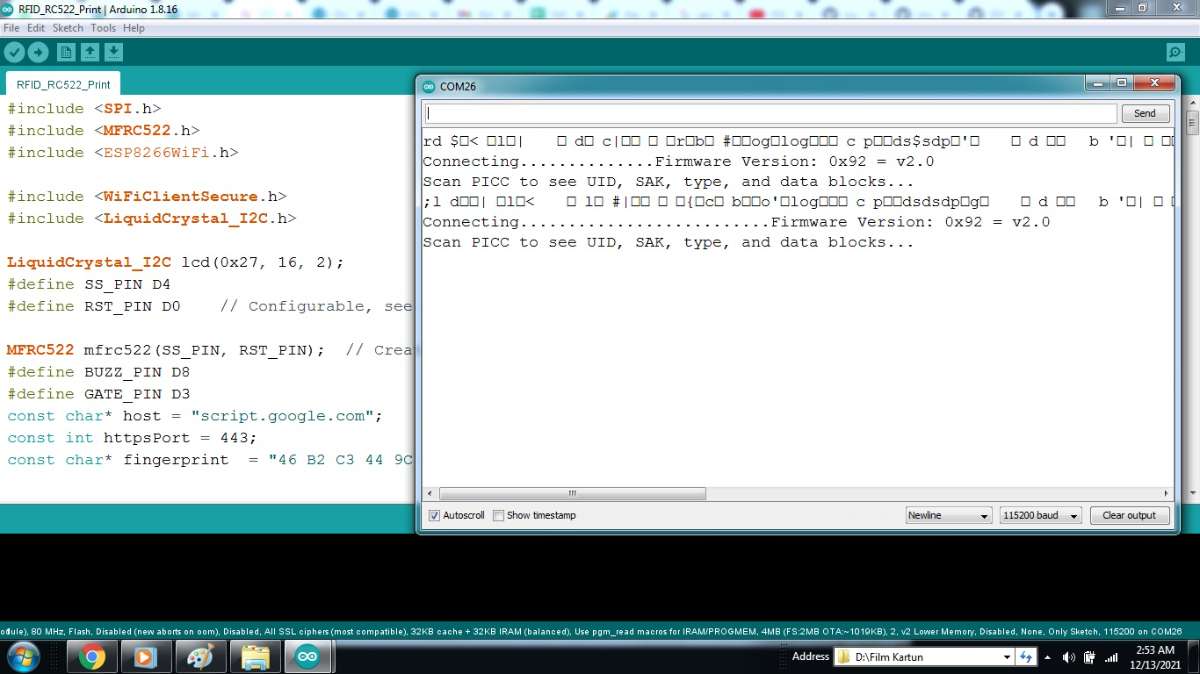This screenshot has height=674, width=1200.
Task: Click the Verify sketch checkmark icon
Action: (14, 52)
